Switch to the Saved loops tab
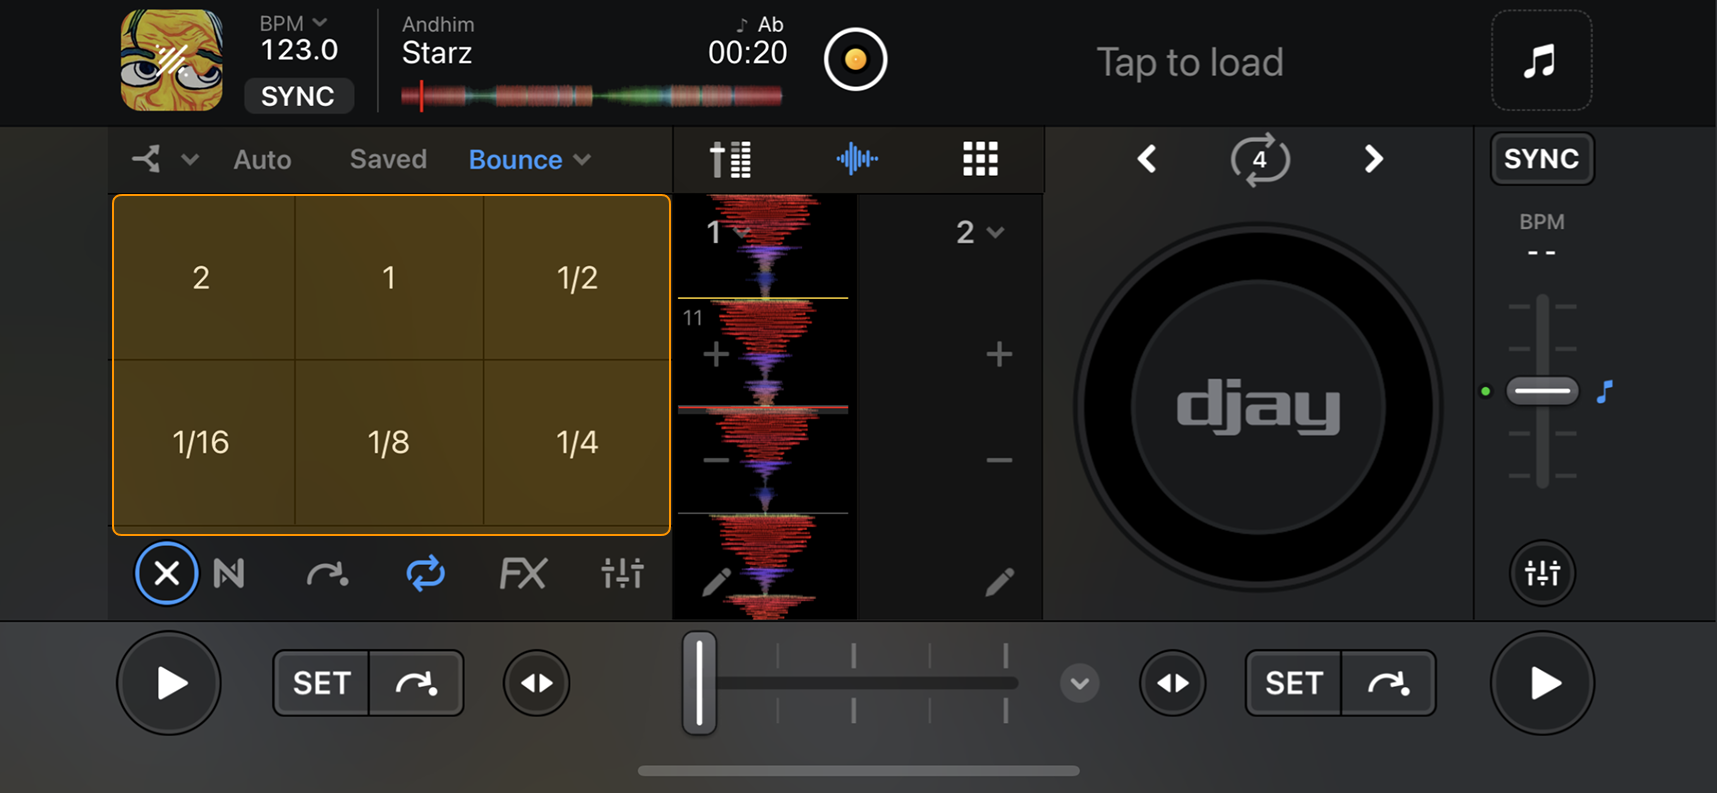Viewport: 1717px width, 793px height. coord(388,160)
